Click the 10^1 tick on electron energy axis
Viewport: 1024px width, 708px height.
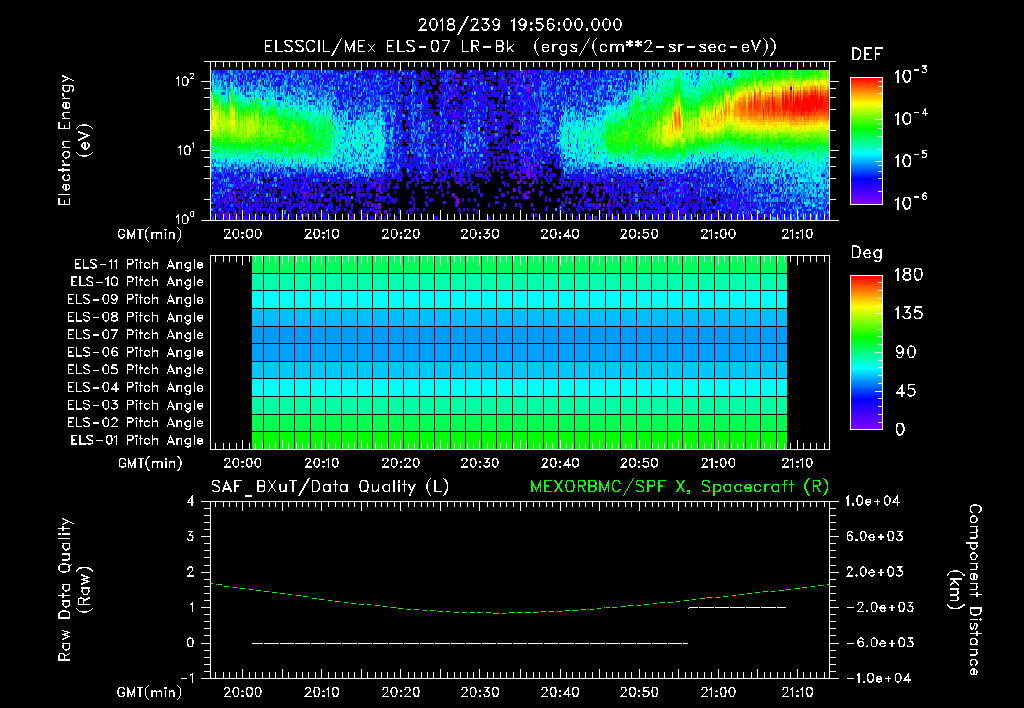pos(185,150)
